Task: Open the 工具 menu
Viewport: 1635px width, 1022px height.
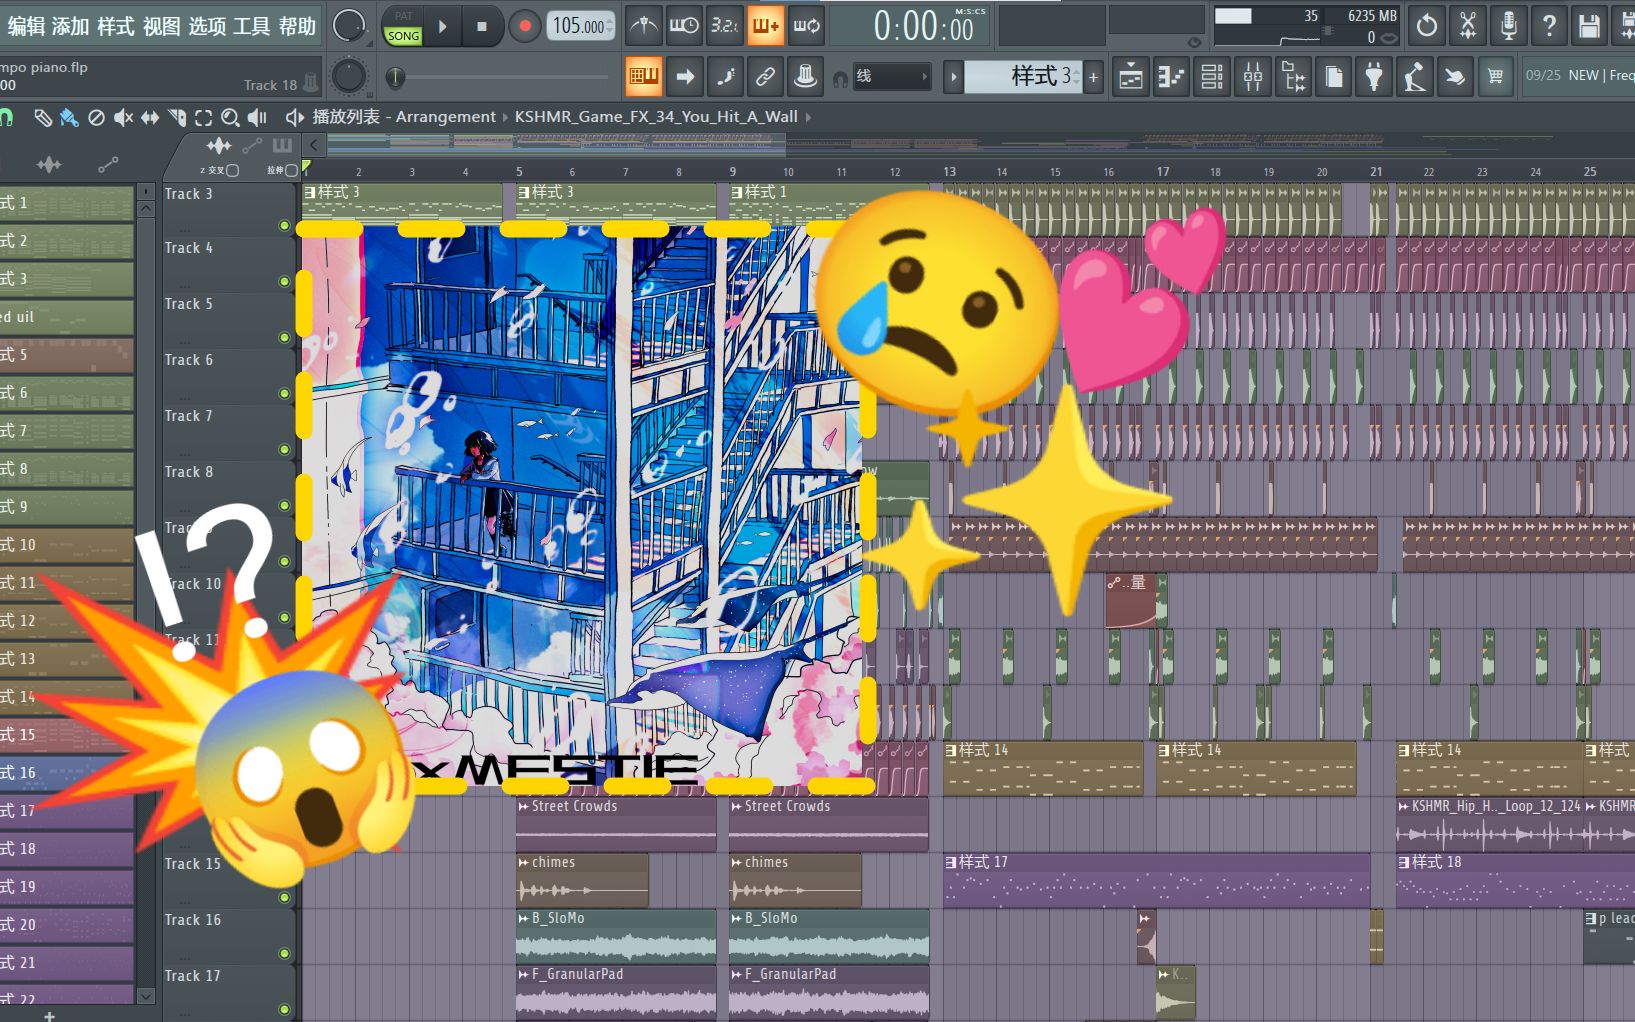Action: pyautogui.click(x=252, y=26)
